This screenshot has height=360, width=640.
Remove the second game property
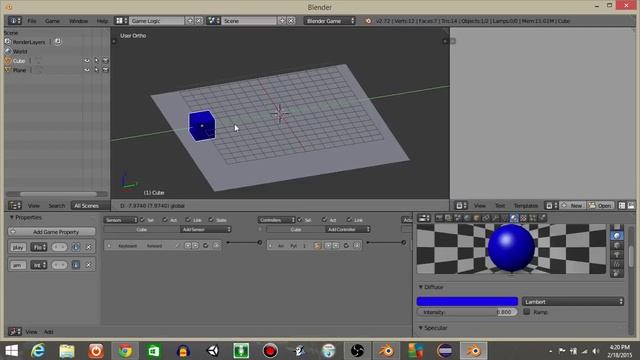89,265
